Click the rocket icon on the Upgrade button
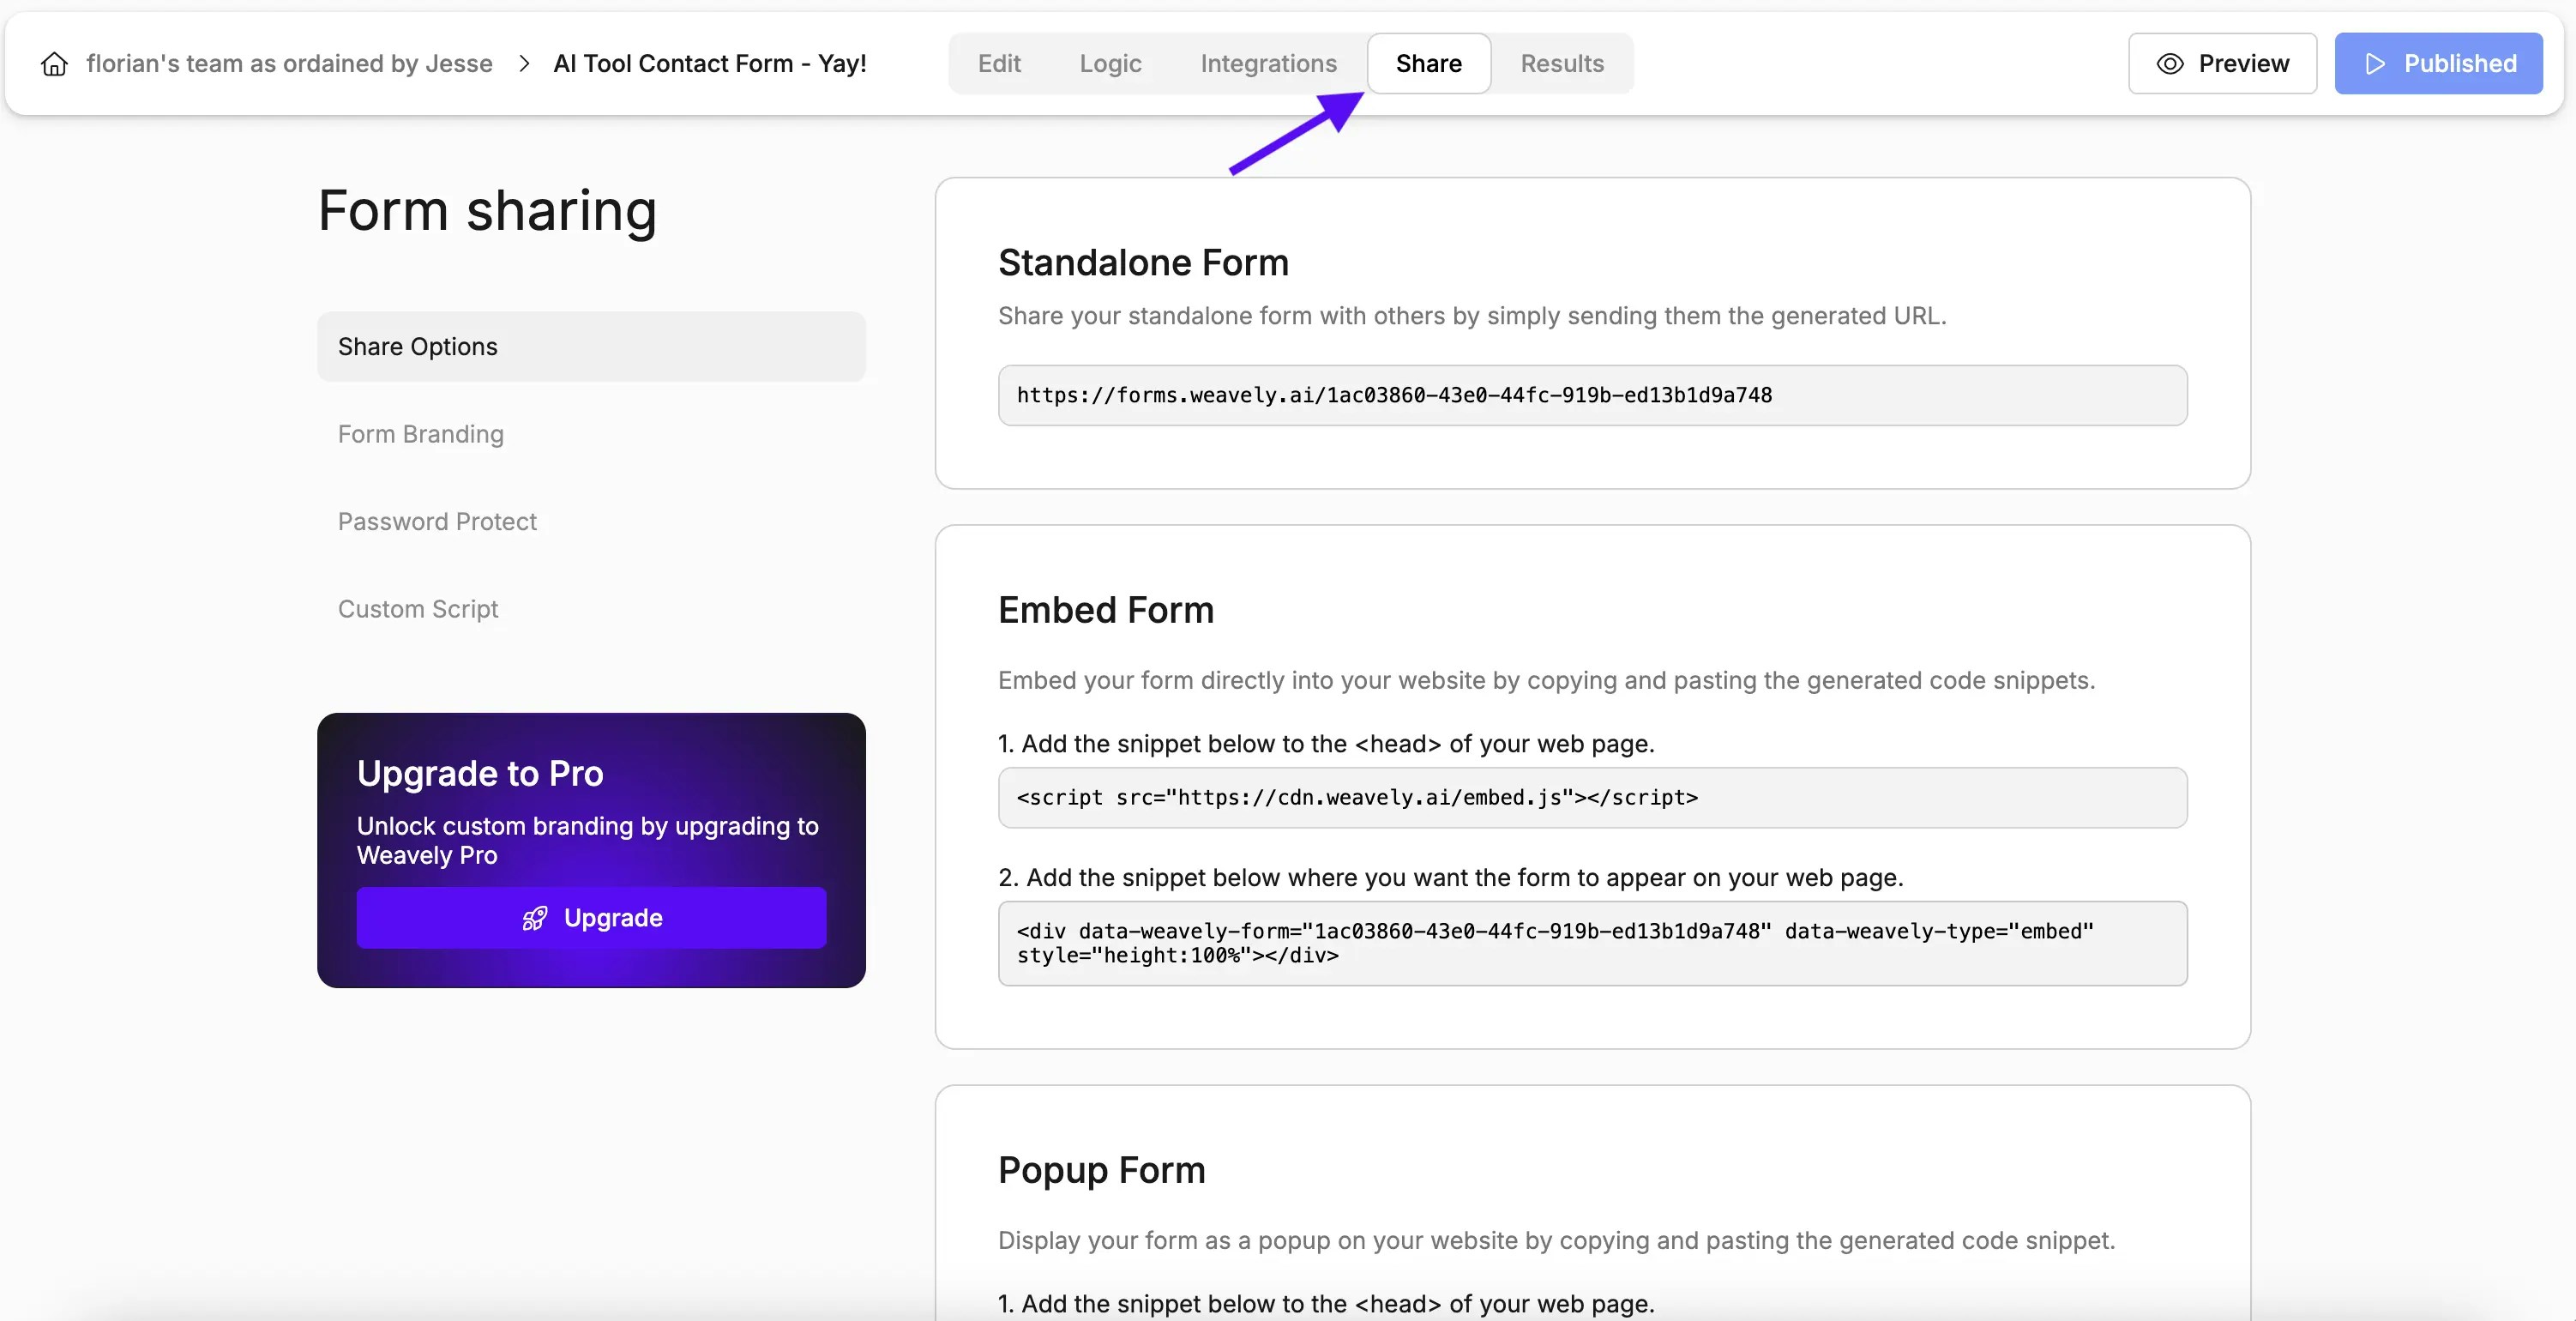This screenshot has width=2576, height=1321. click(x=535, y=918)
